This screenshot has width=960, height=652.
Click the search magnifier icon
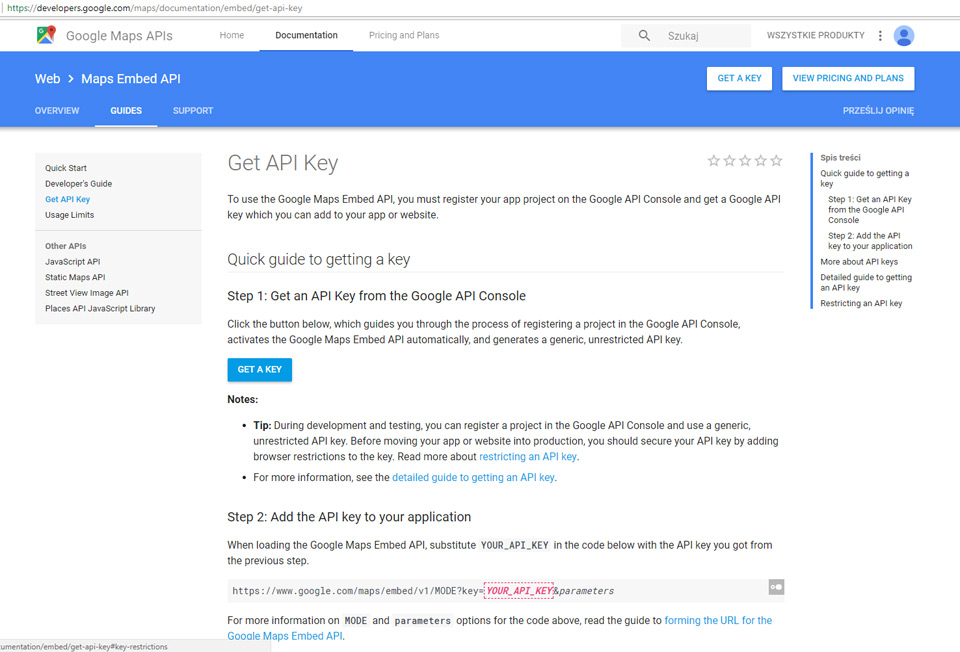point(644,36)
